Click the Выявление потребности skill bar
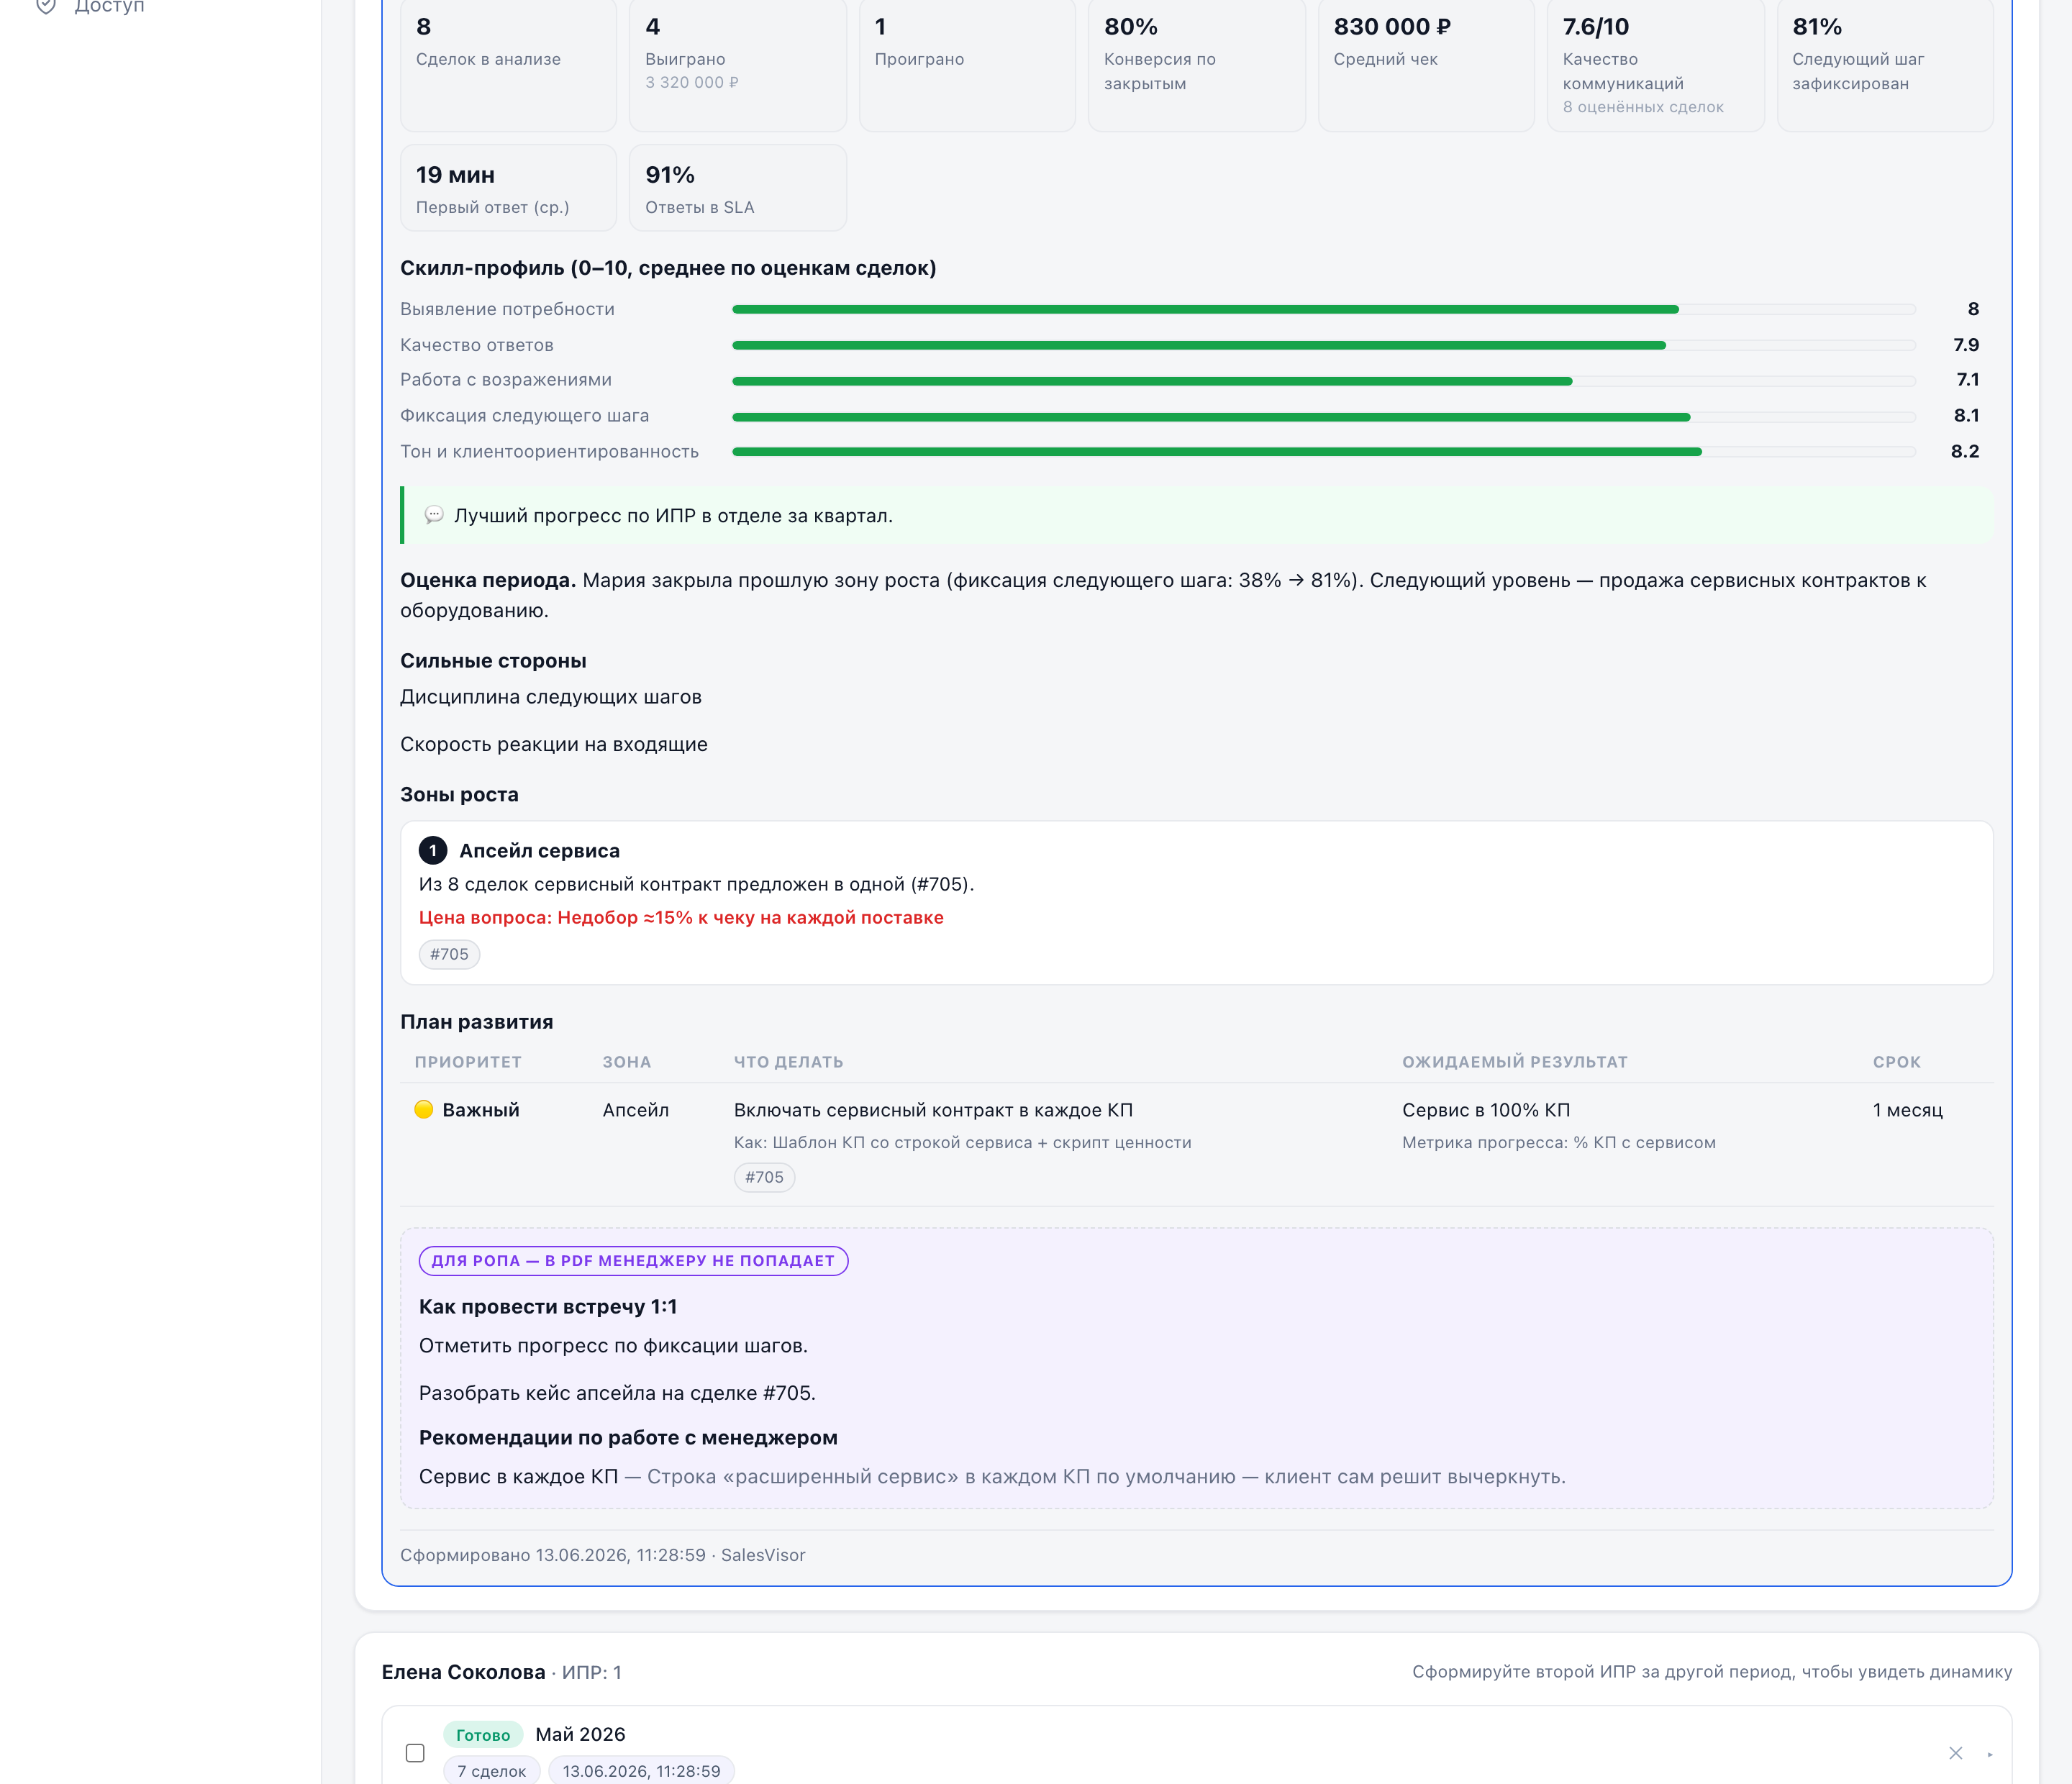This screenshot has width=2072, height=1784. (1323, 309)
